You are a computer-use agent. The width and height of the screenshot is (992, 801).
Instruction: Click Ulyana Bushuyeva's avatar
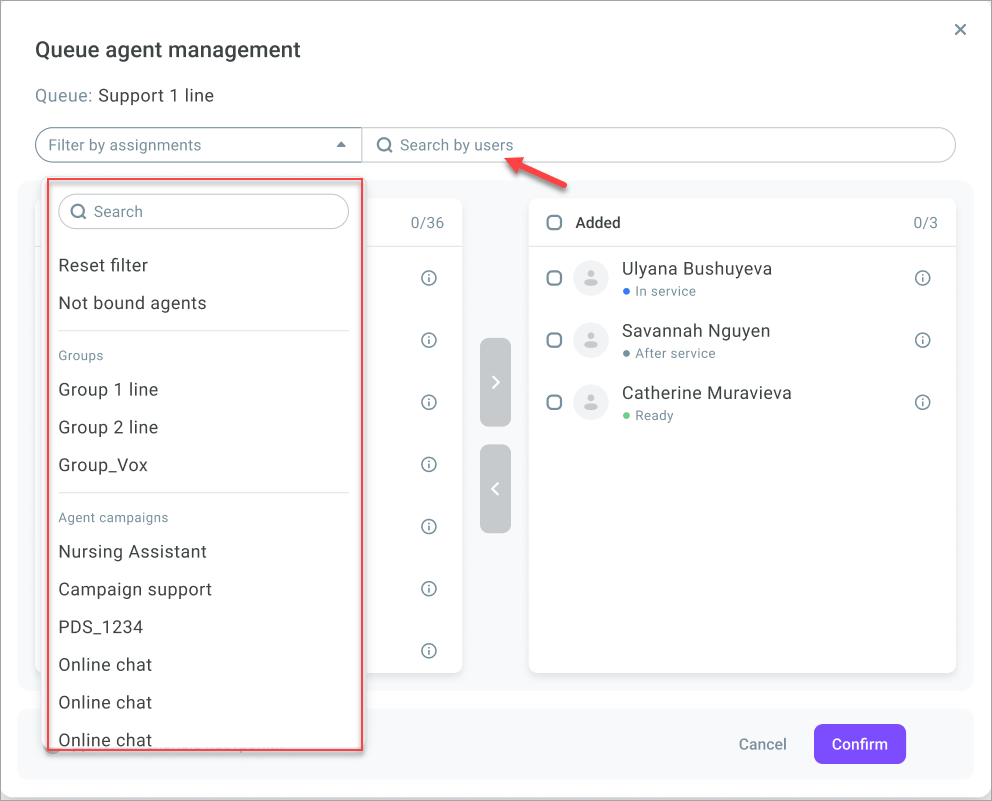click(591, 278)
